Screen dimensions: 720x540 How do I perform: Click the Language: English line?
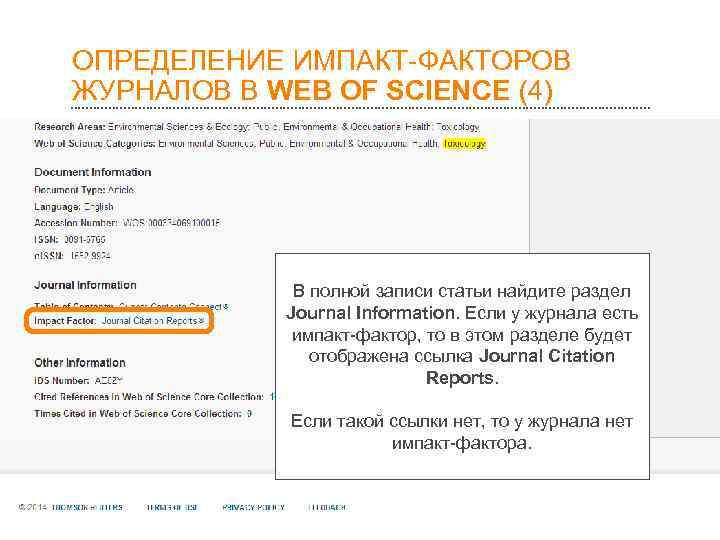click(x=74, y=207)
